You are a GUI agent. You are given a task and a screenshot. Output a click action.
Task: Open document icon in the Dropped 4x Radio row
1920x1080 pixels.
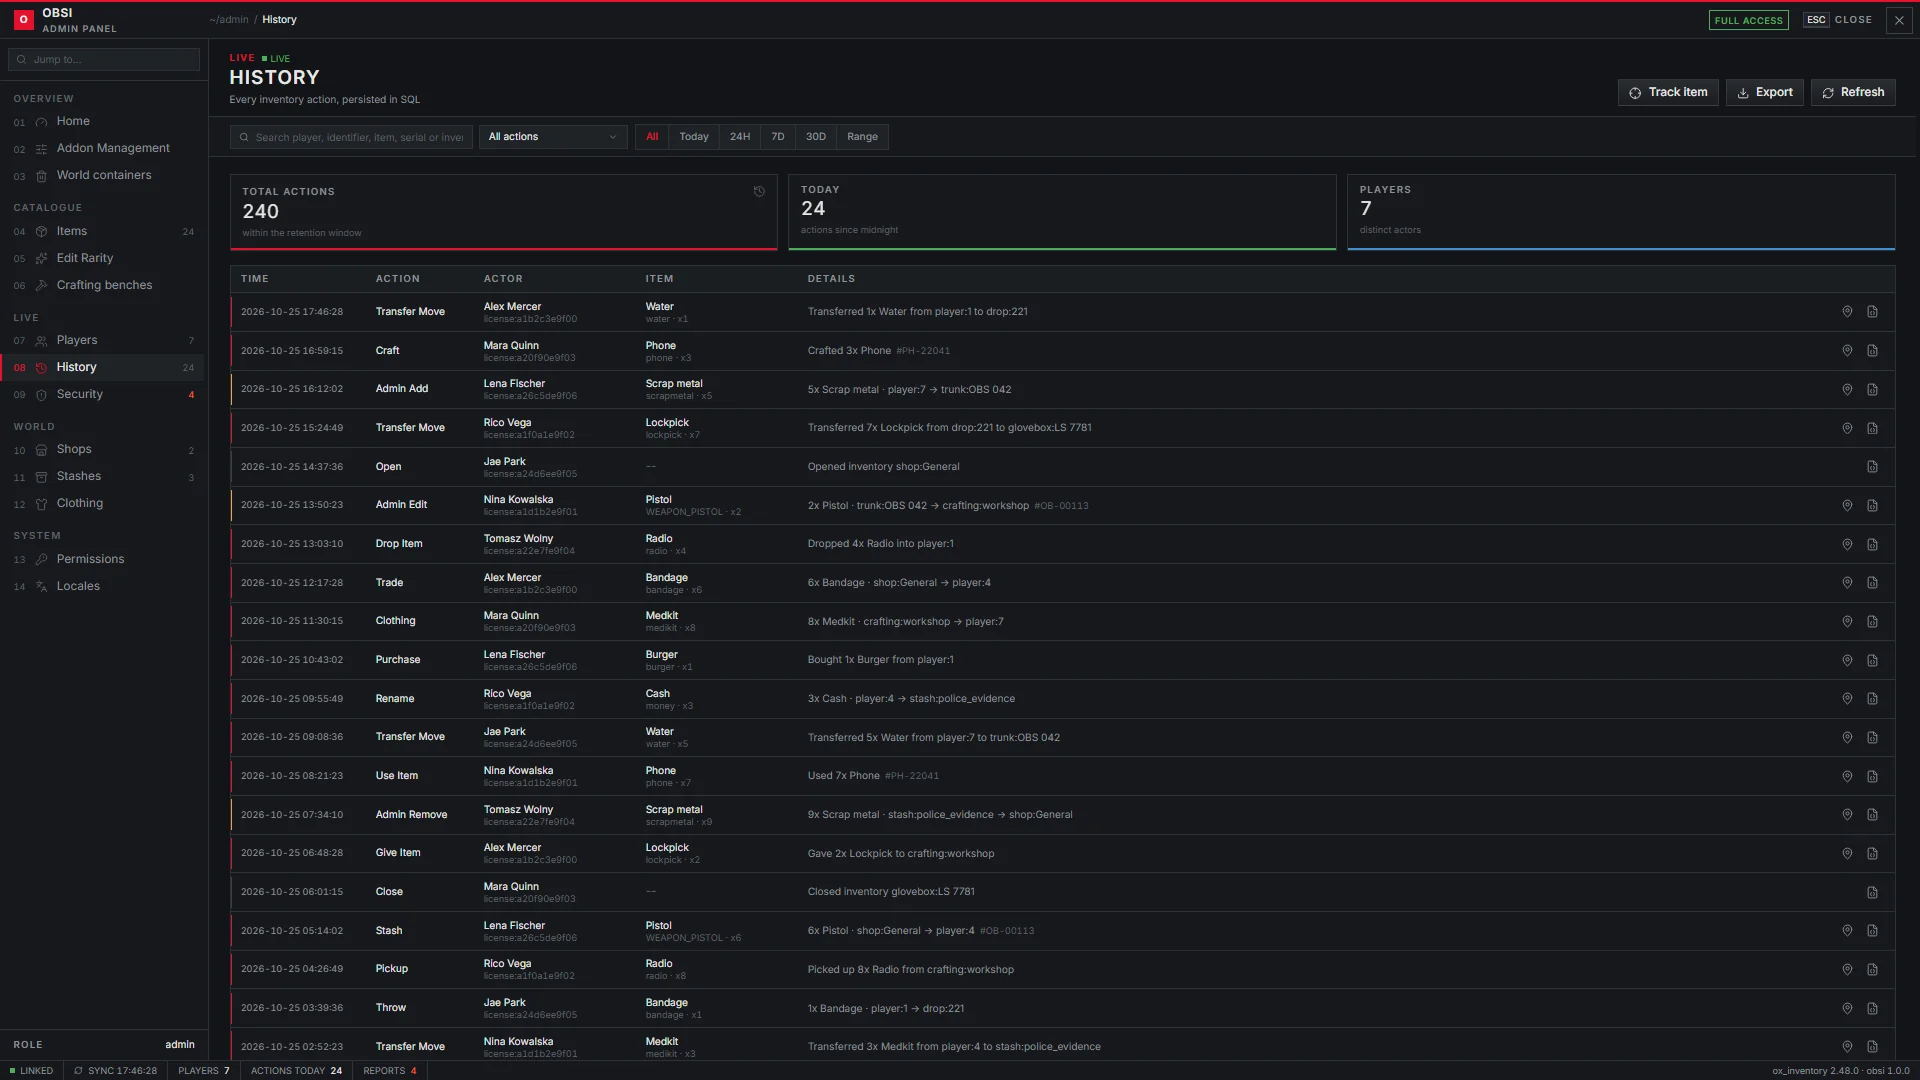click(x=1872, y=545)
